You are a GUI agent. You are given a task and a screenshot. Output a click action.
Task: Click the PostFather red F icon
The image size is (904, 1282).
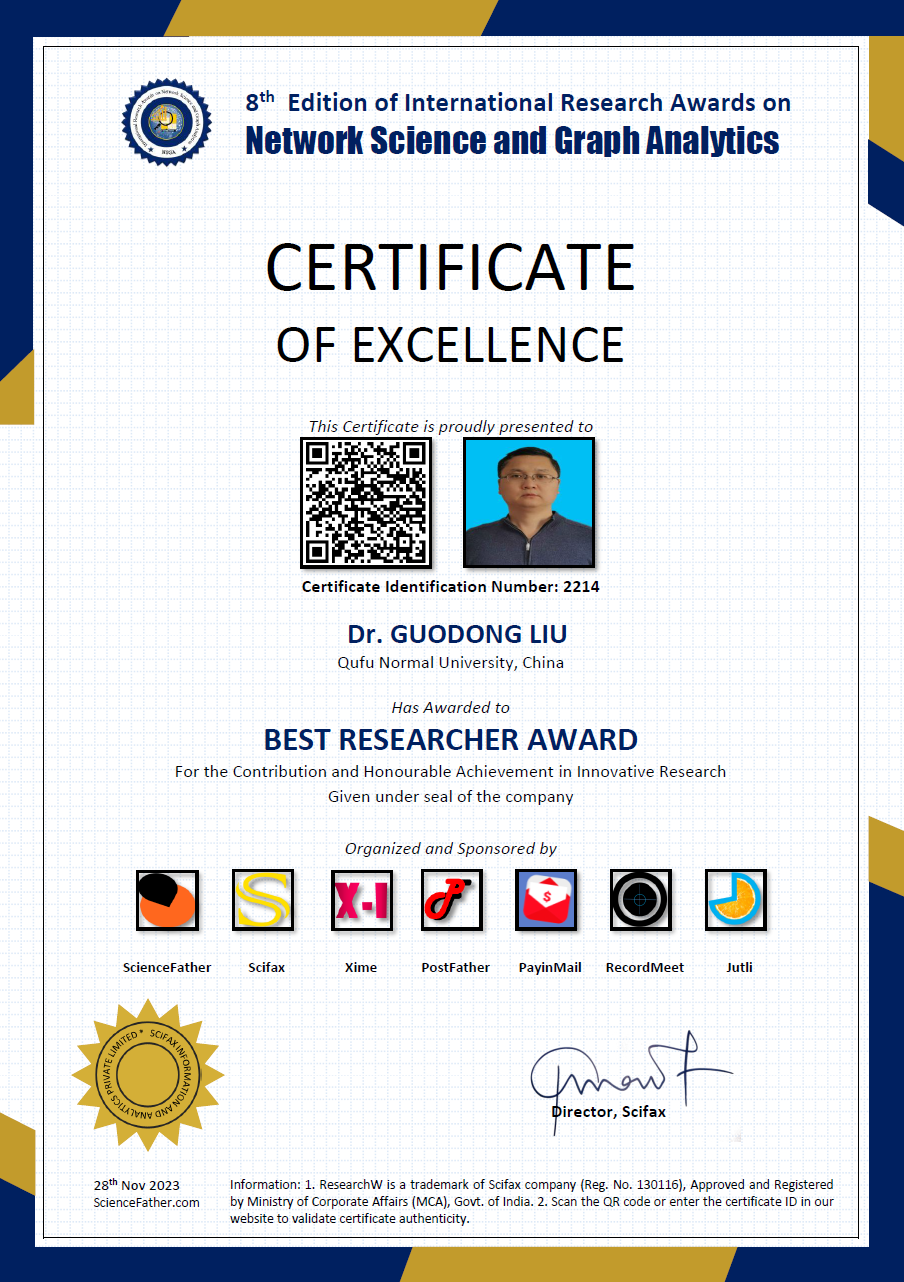[x=452, y=900]
